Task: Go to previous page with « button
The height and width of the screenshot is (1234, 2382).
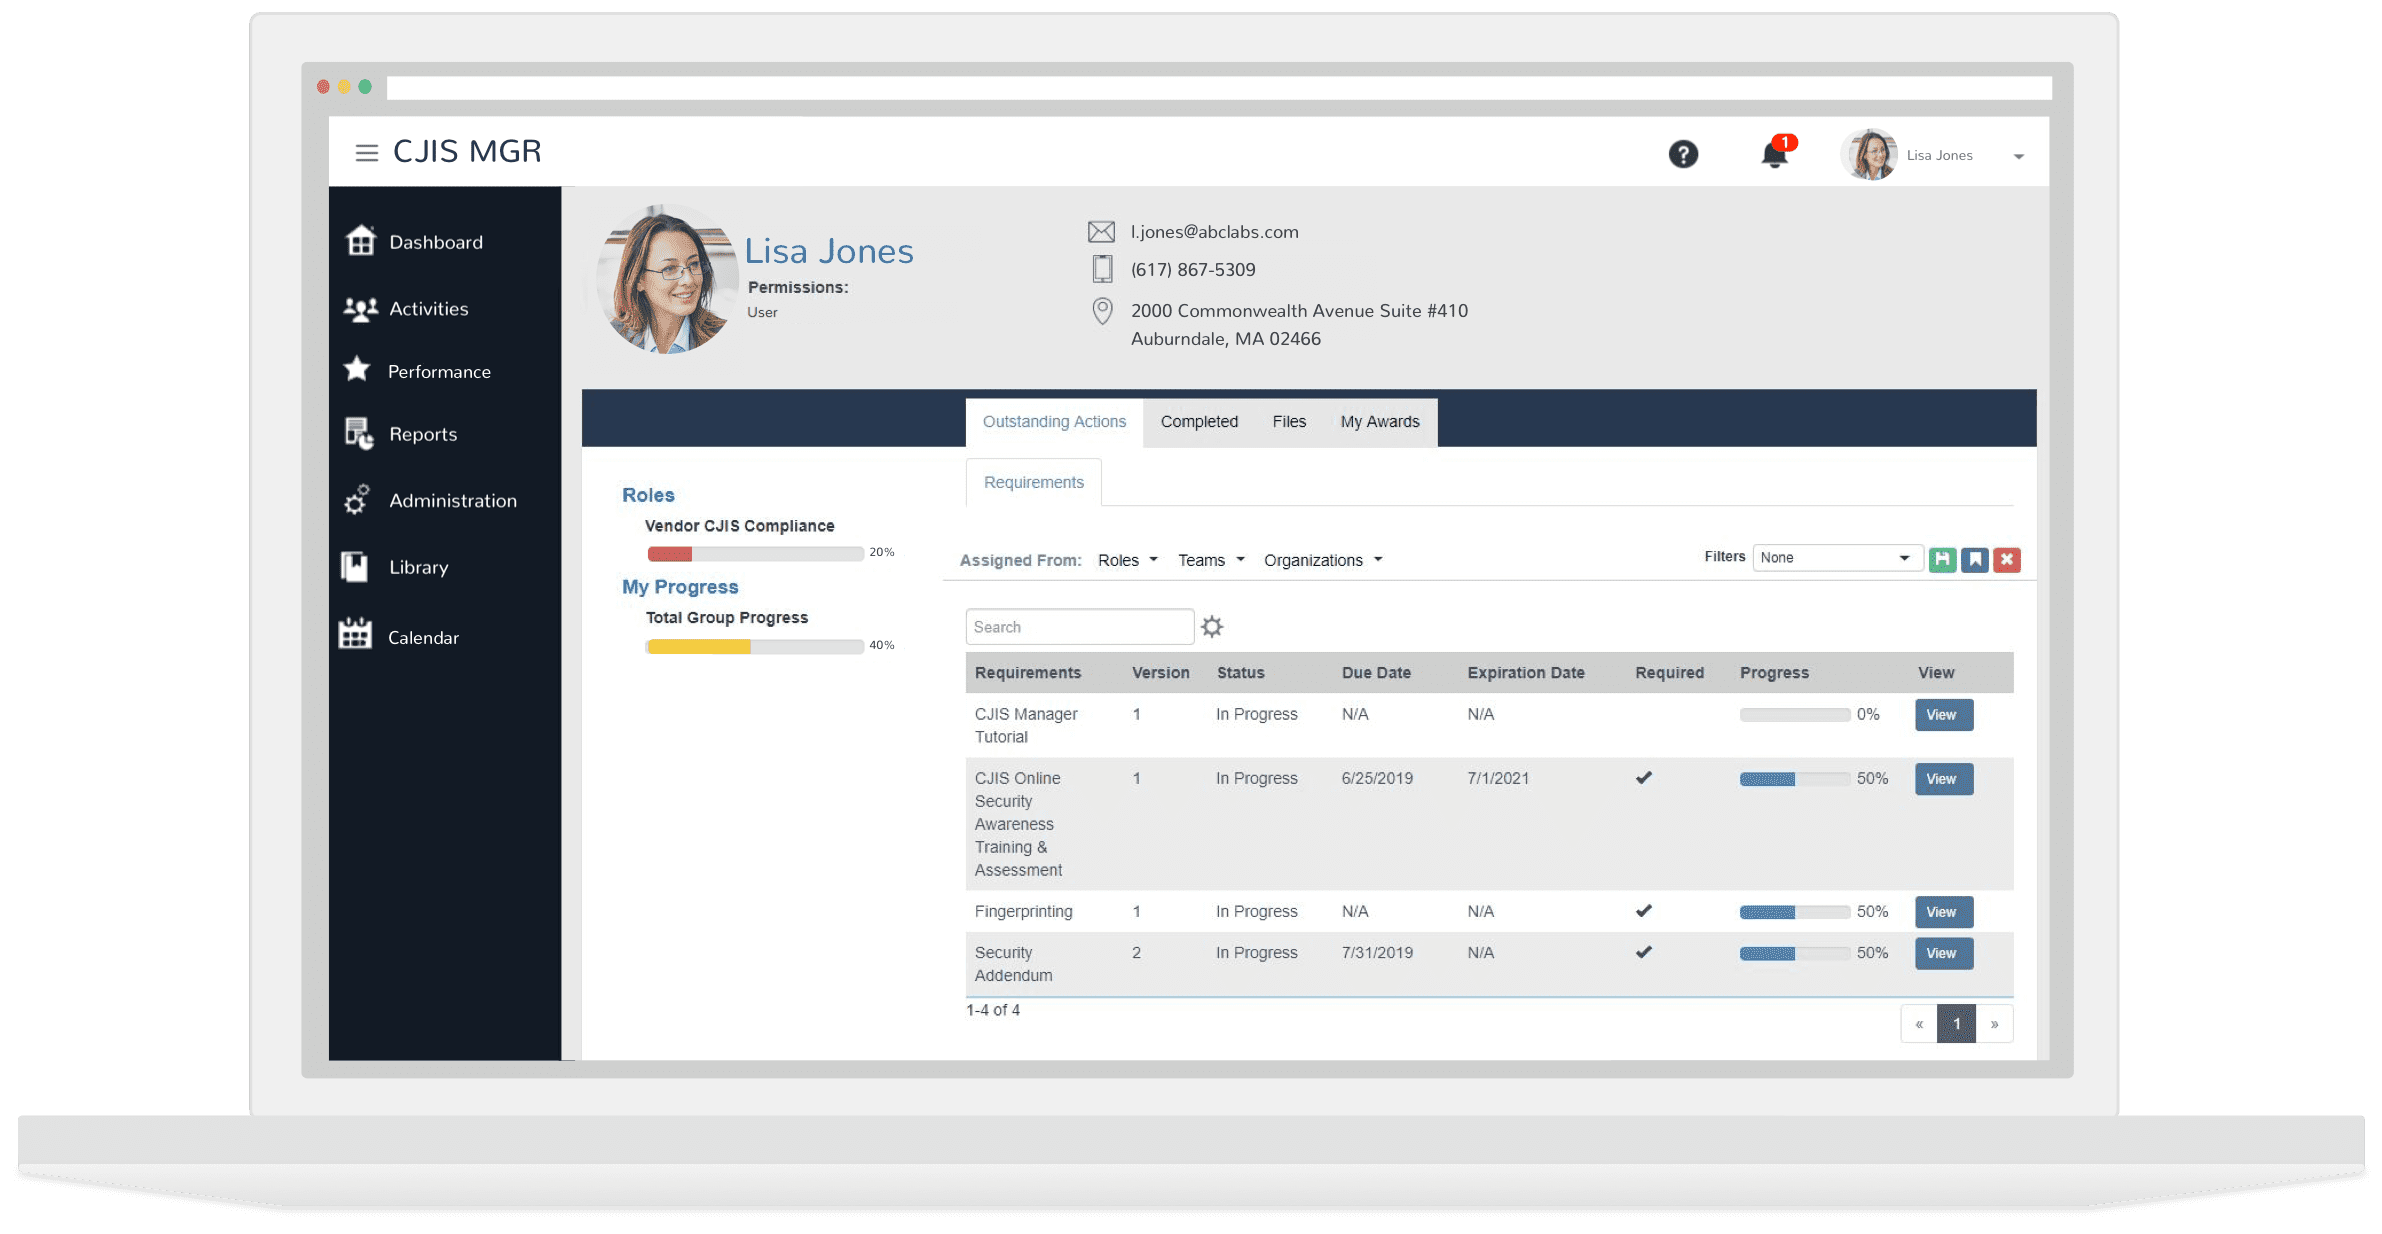Action: [1919, 1024]
